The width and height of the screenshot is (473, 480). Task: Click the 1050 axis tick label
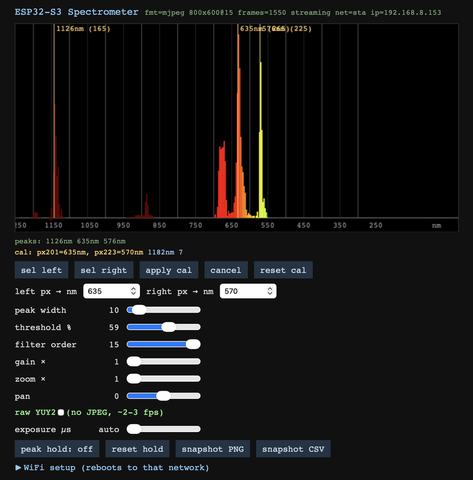click(x=89, y=225)
